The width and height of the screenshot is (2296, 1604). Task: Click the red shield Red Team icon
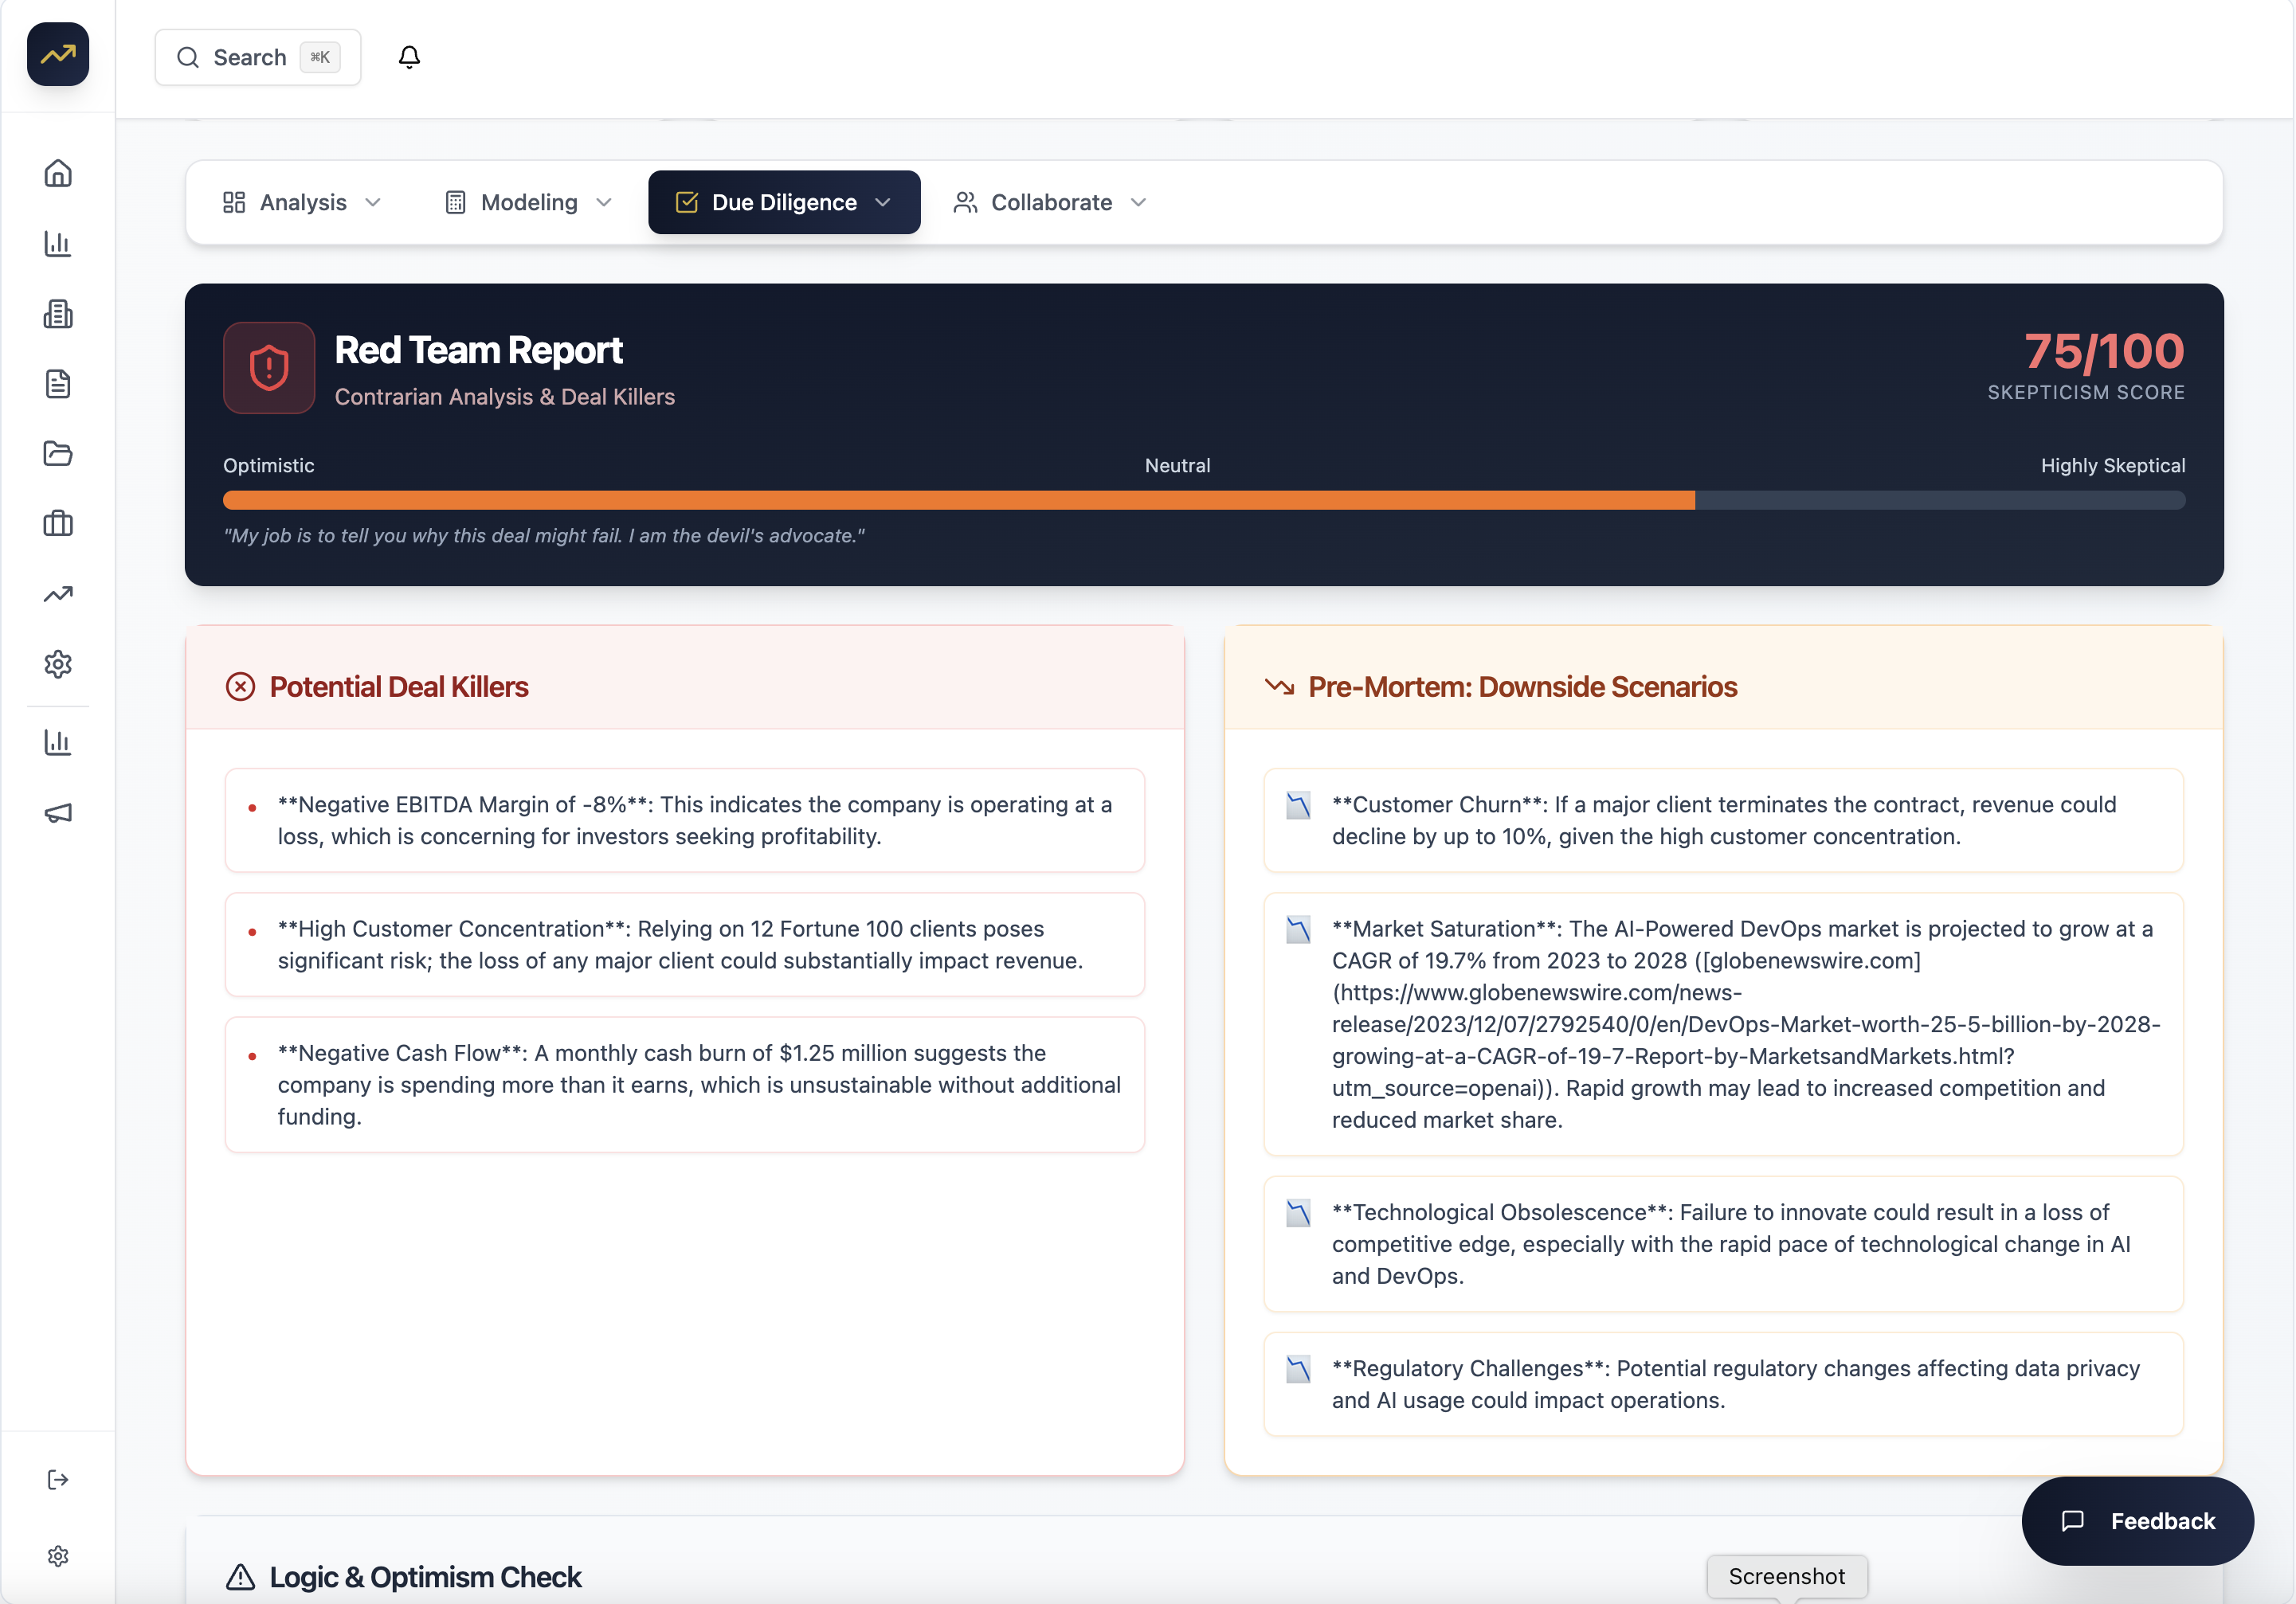pyautogui.click(x=269, y=367)
